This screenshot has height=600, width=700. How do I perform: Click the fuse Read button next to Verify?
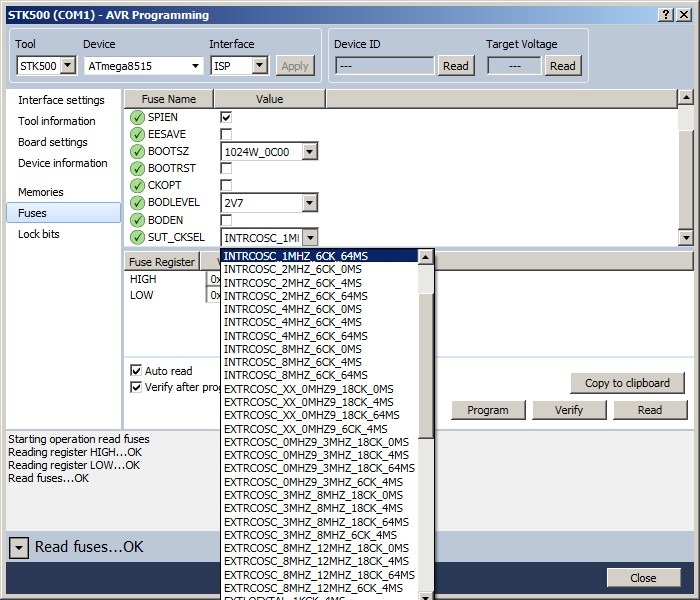(650, 410)
